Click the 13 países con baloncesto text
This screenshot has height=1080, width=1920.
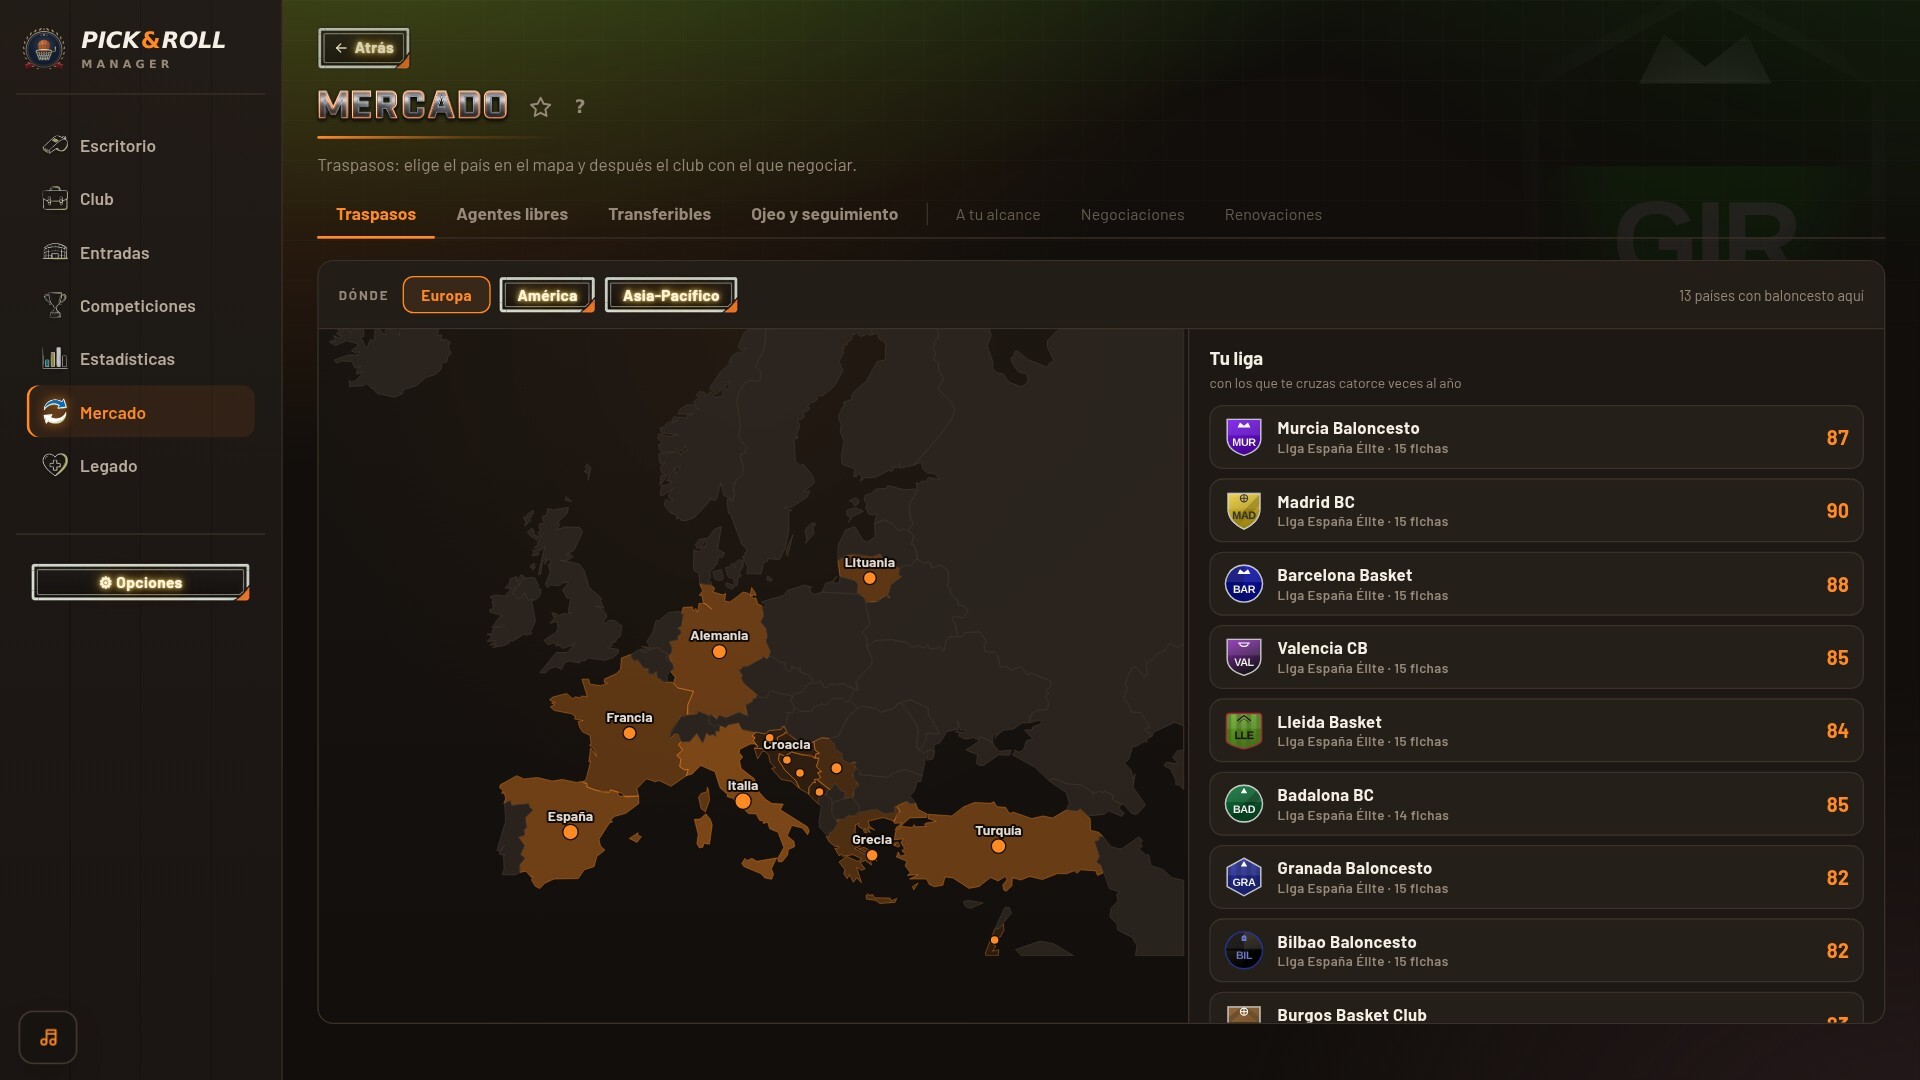coord(1771,296)
